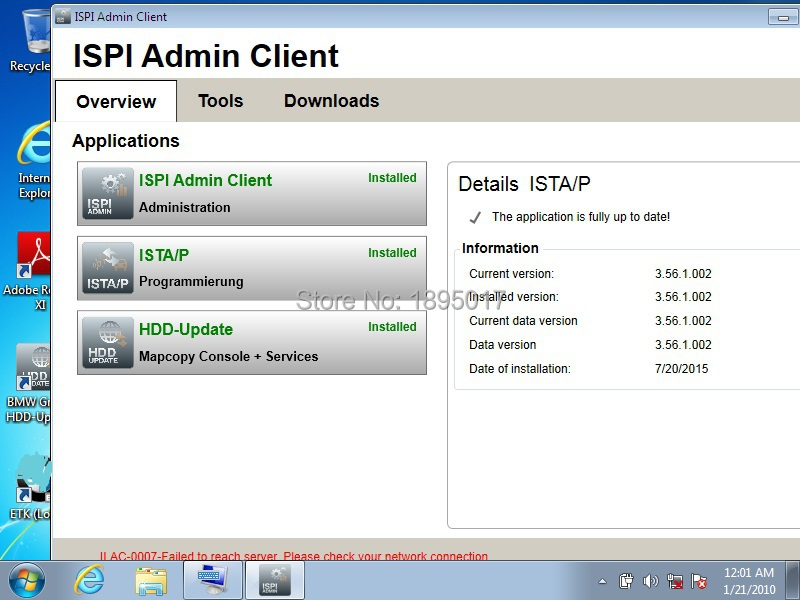Select the ISPI Admin Client Administration entry
Image resolution: width=800 pixels, height=600 pixels.
(x=252, y=193)
